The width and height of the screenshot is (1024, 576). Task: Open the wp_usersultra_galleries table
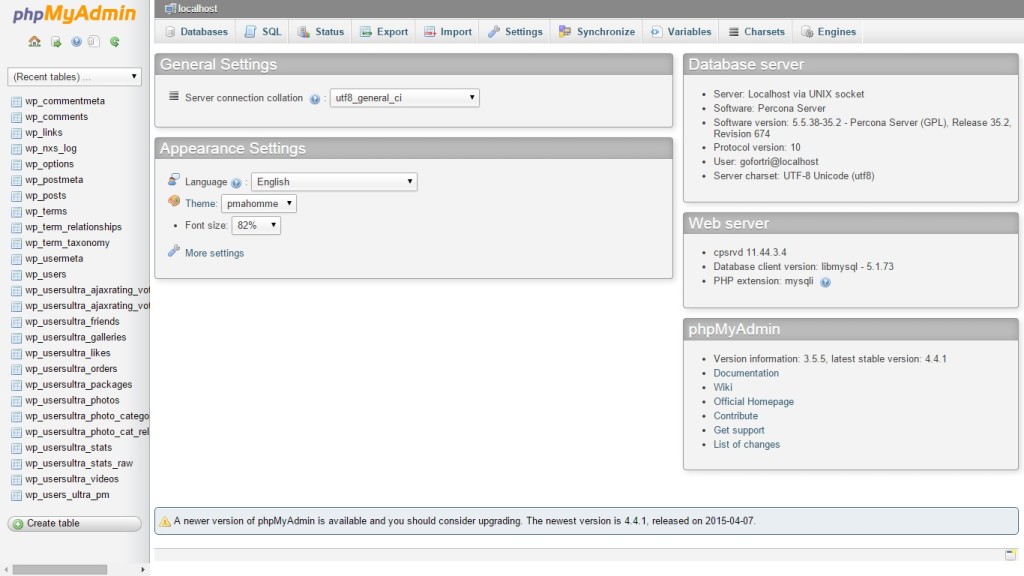pos(76,338)
